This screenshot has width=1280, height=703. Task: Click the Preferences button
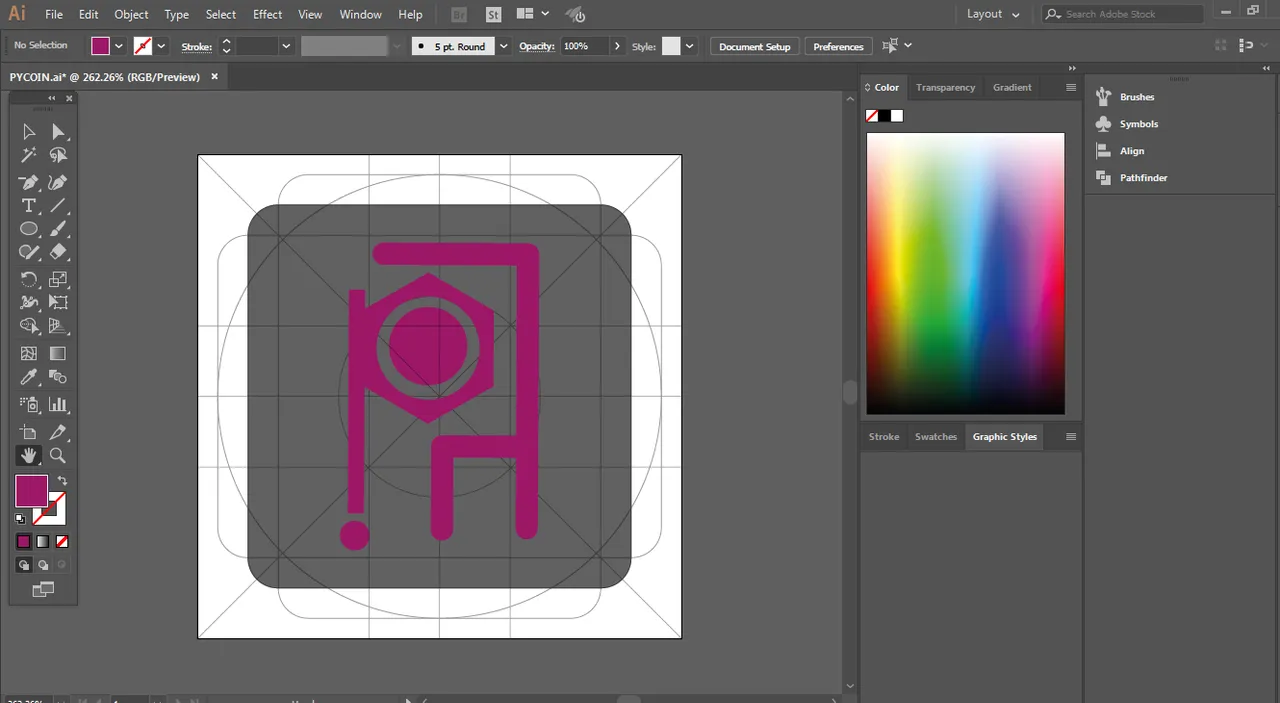tap(838, 47)
